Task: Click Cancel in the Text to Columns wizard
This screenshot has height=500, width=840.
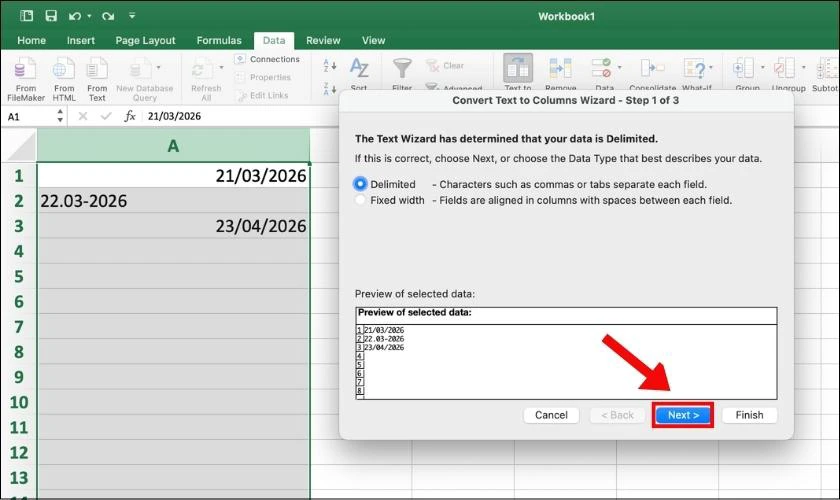Action: [x=551, y=415]
